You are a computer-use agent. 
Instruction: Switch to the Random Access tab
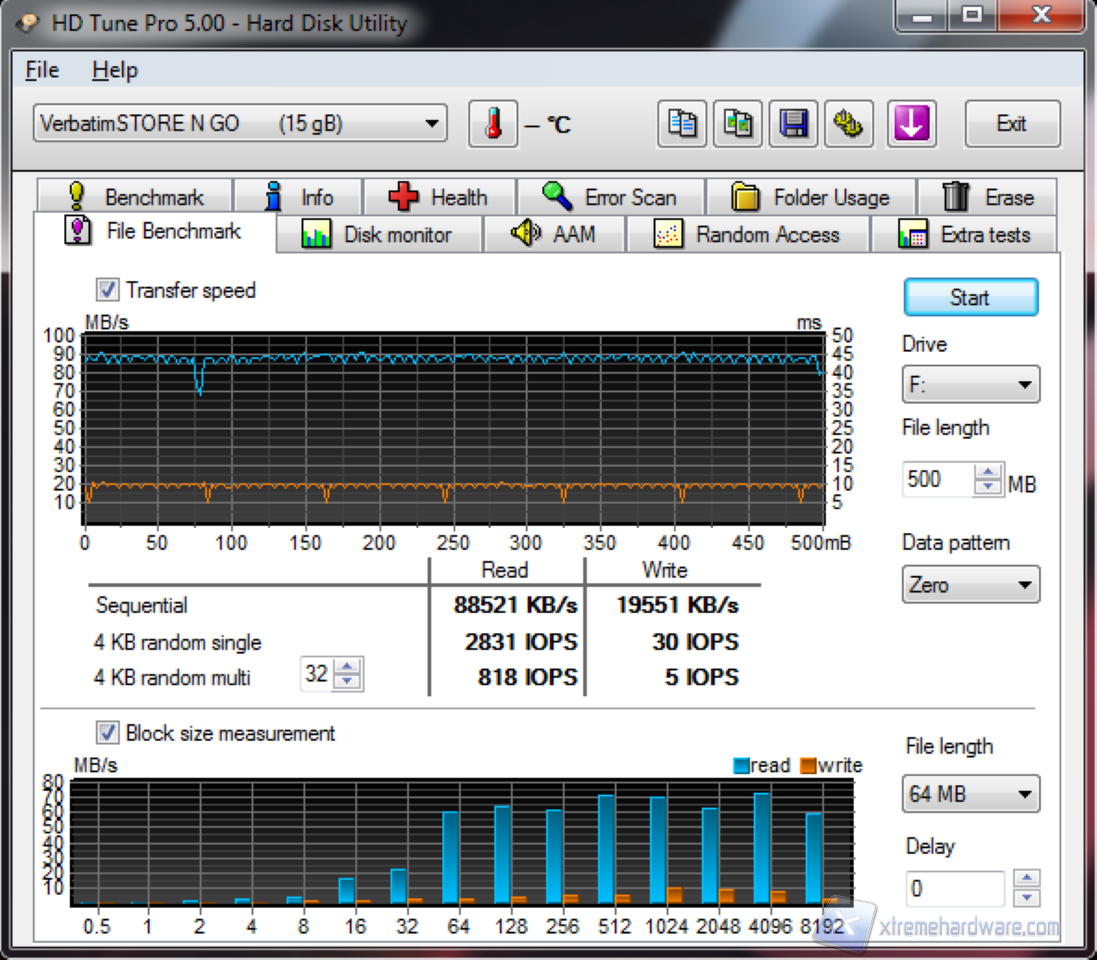click(x=747, y=235)
